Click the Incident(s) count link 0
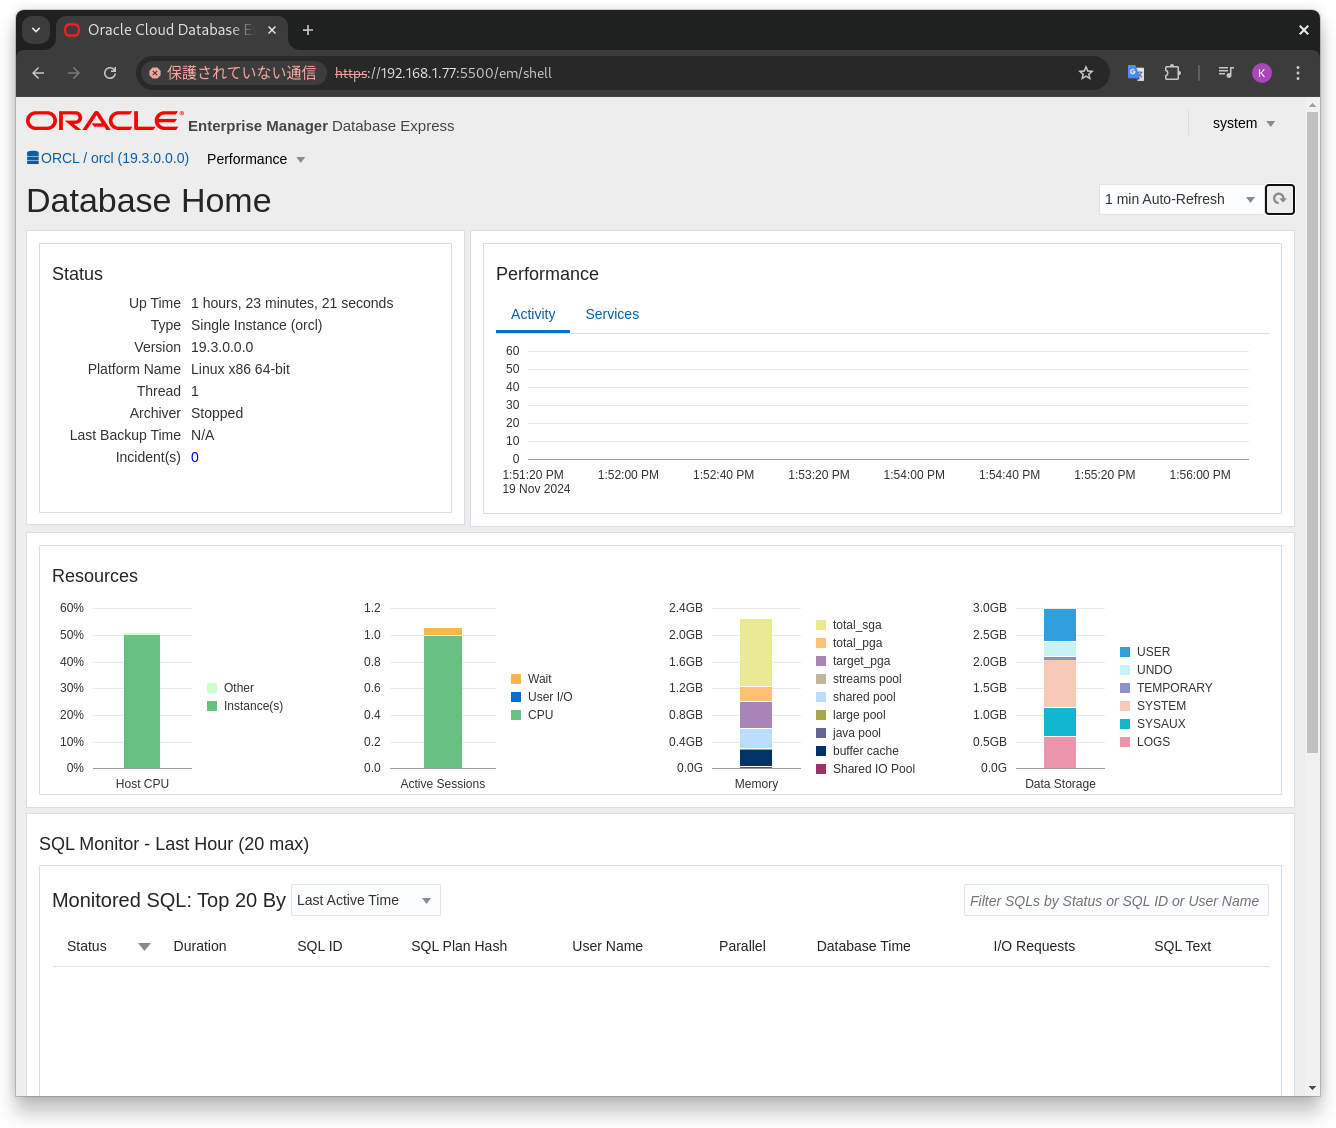This screenshot has height=1128, width=1336. [195, 457]
